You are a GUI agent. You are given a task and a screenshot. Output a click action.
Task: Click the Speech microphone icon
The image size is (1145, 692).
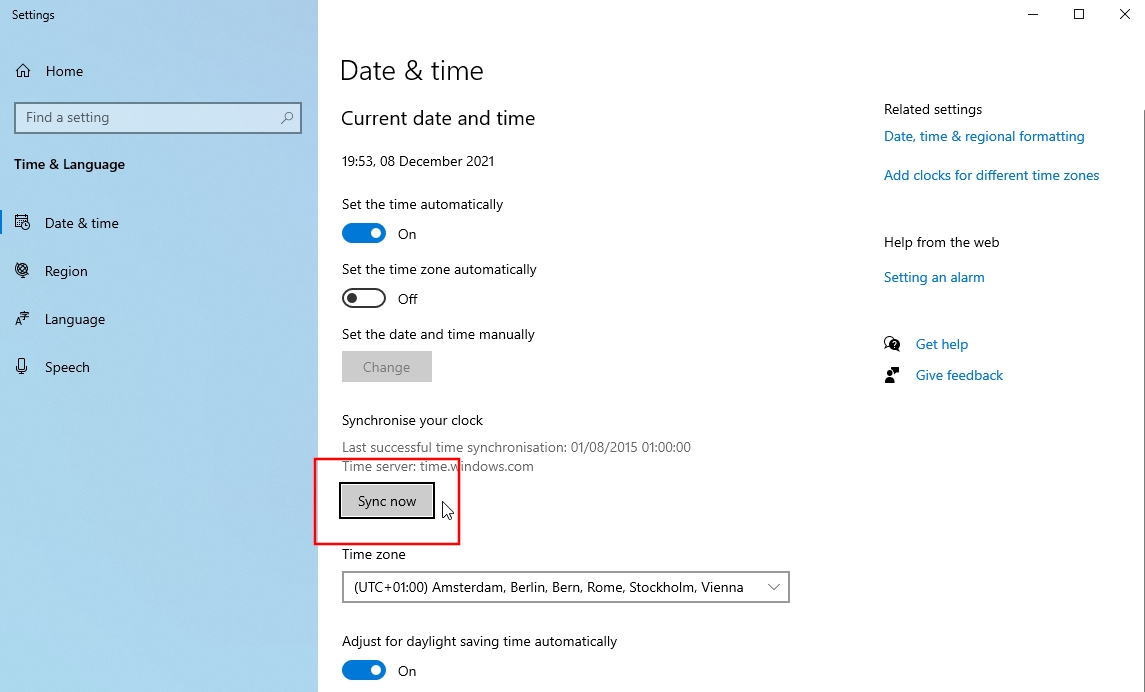(23, 367)
